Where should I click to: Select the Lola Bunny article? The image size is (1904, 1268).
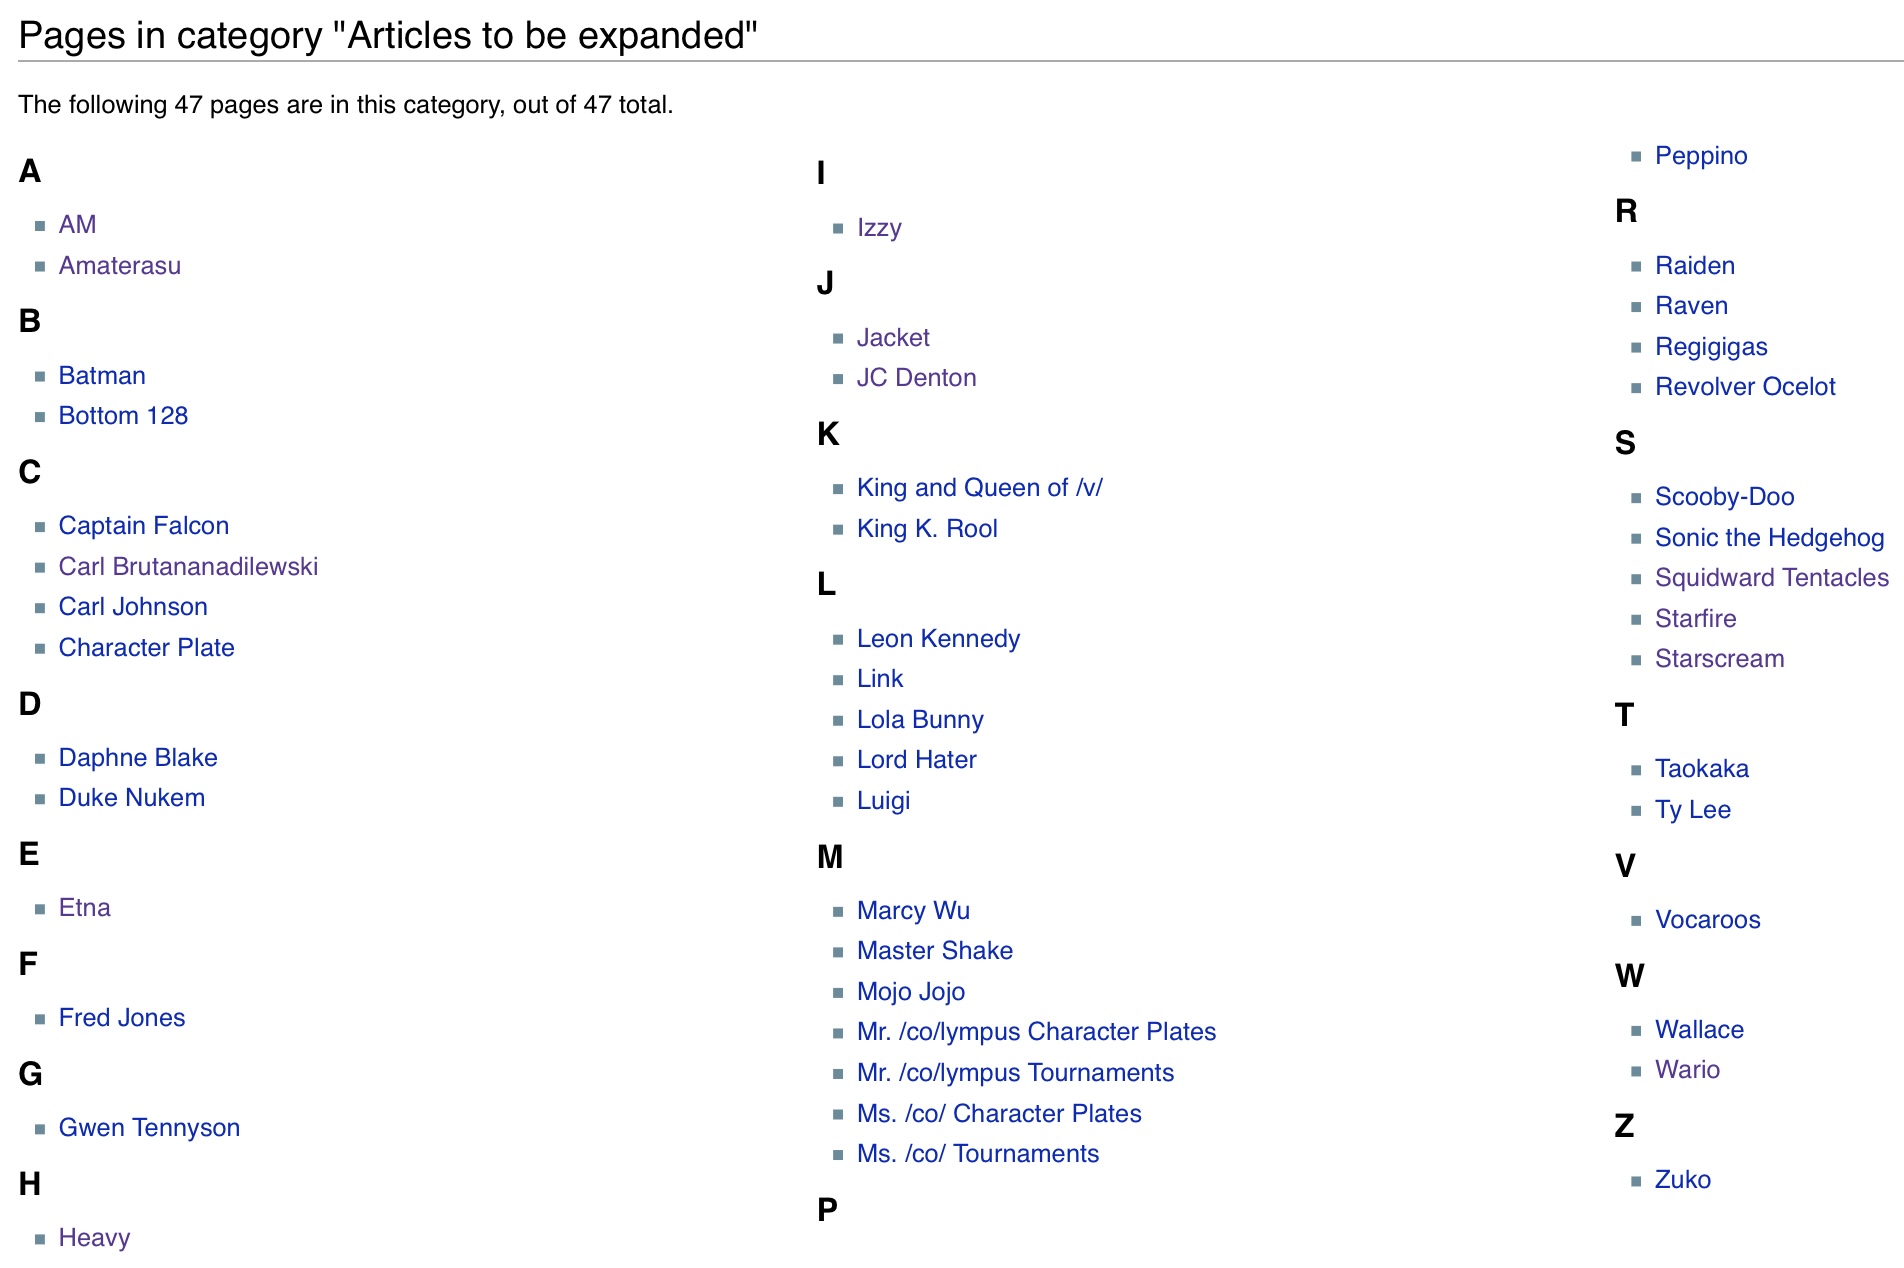point(920,720)
